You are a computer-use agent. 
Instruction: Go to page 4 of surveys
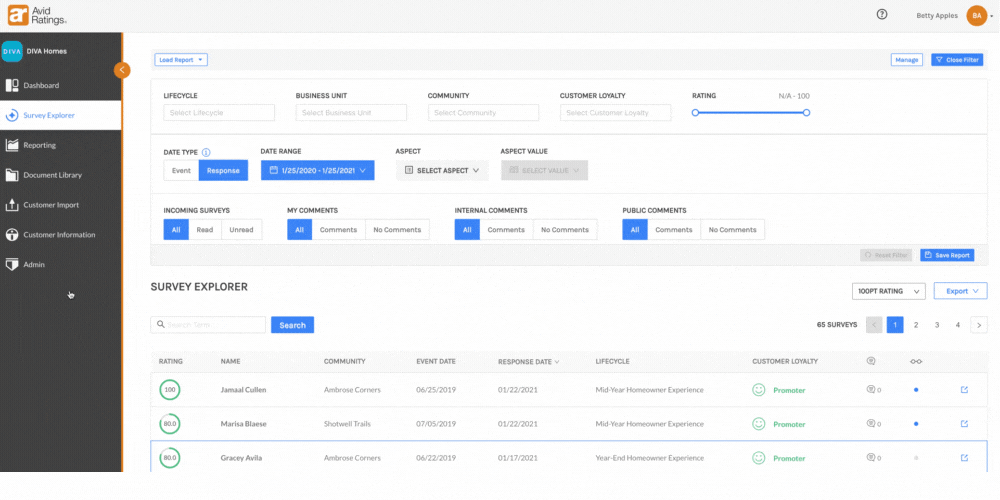click(958, 325)
